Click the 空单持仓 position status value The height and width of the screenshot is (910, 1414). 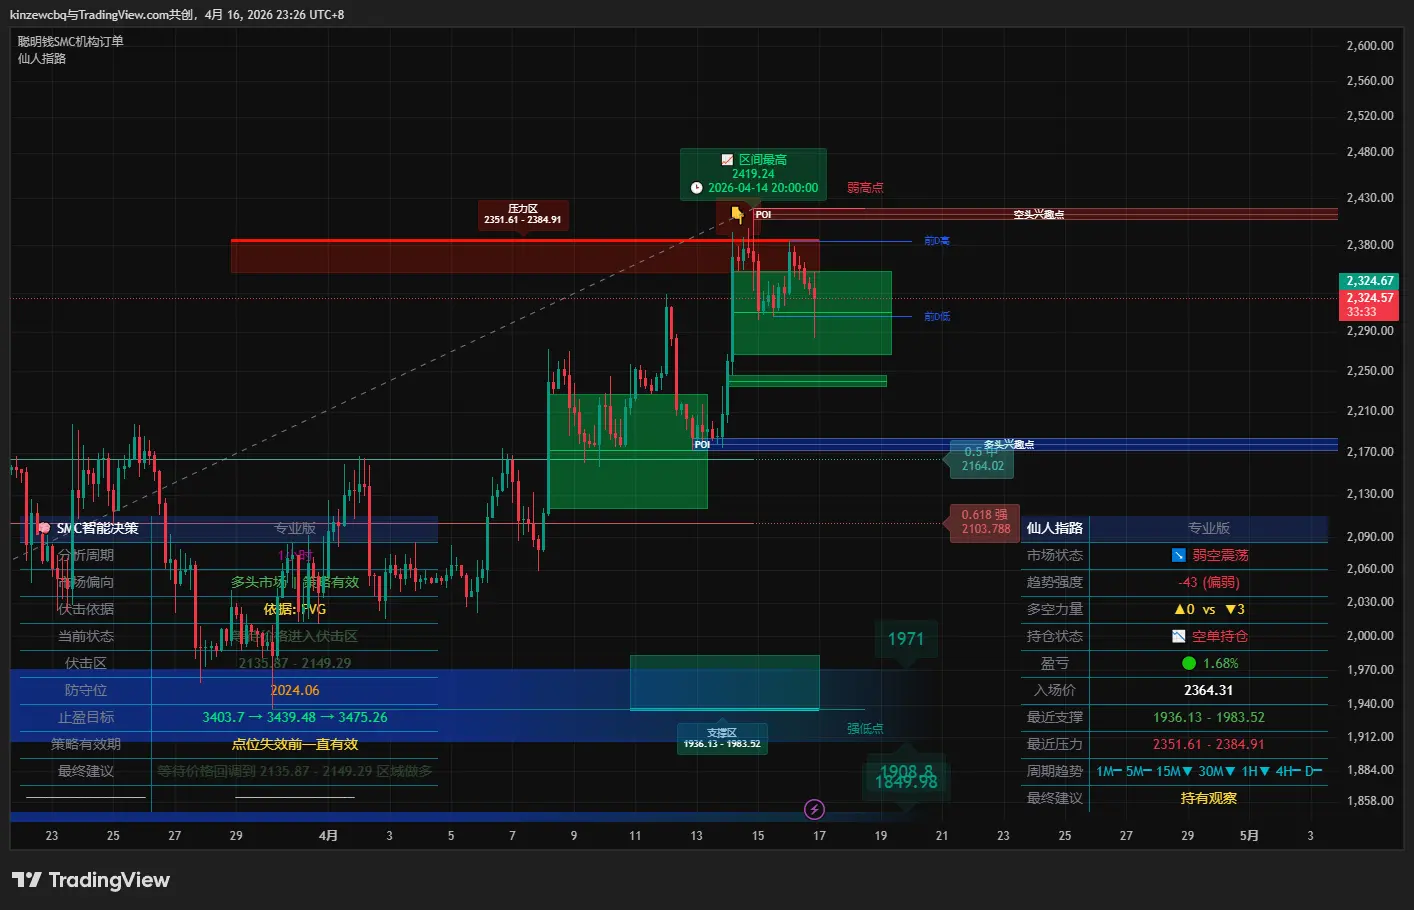coord(1220,636)
